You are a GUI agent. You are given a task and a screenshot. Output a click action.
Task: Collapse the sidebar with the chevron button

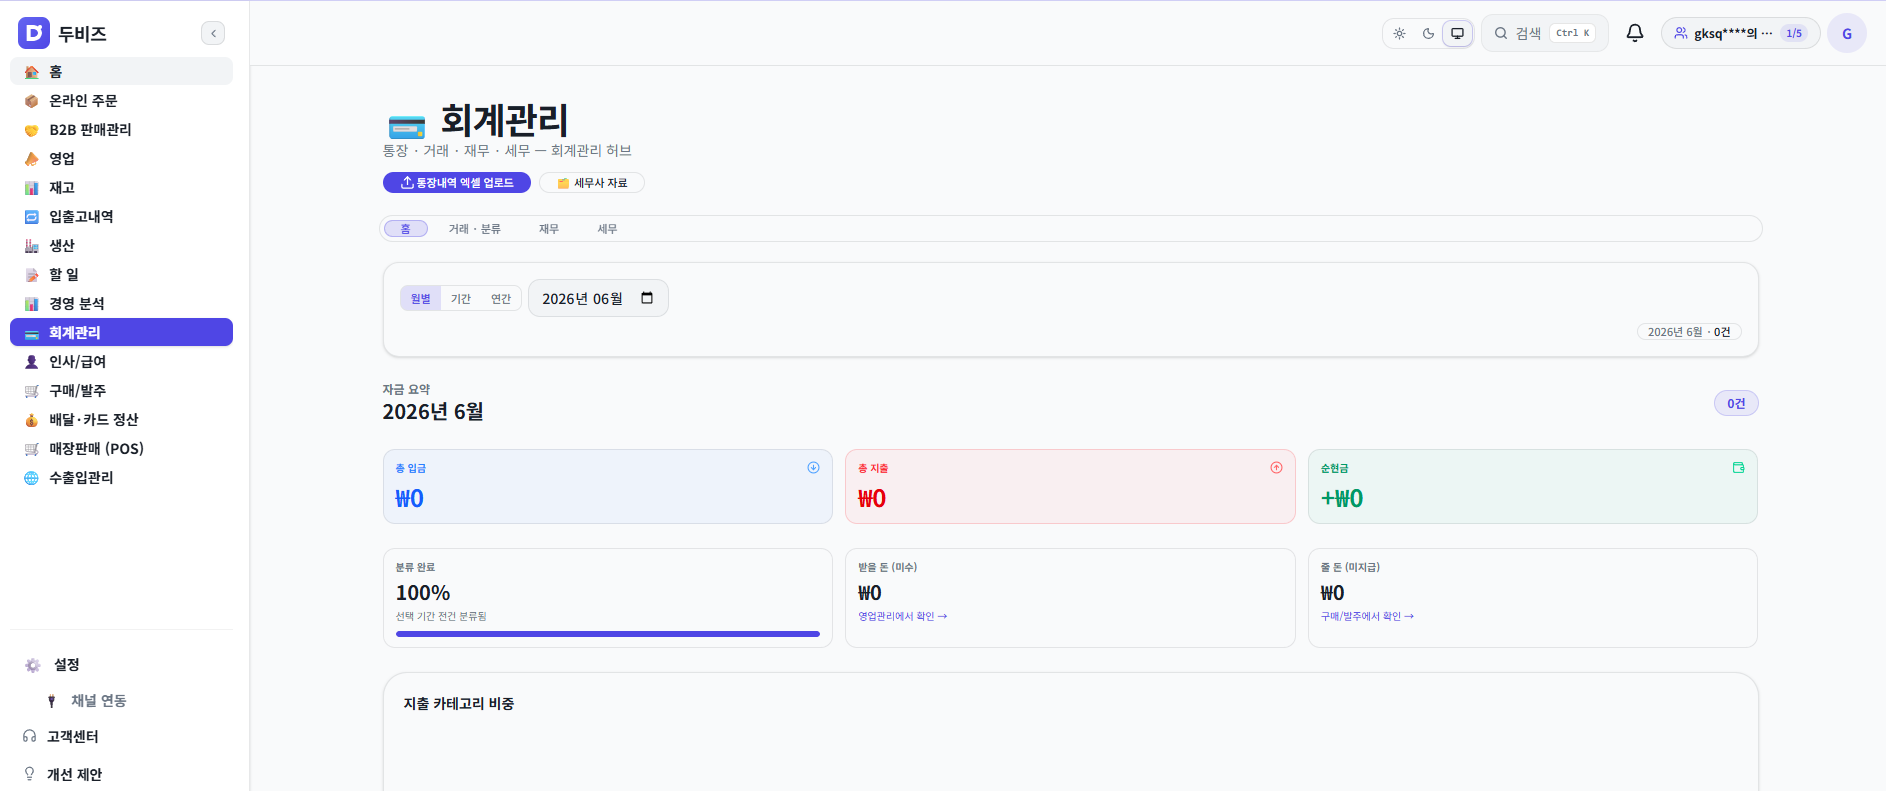pyautogui.click(x=213, y=33)
